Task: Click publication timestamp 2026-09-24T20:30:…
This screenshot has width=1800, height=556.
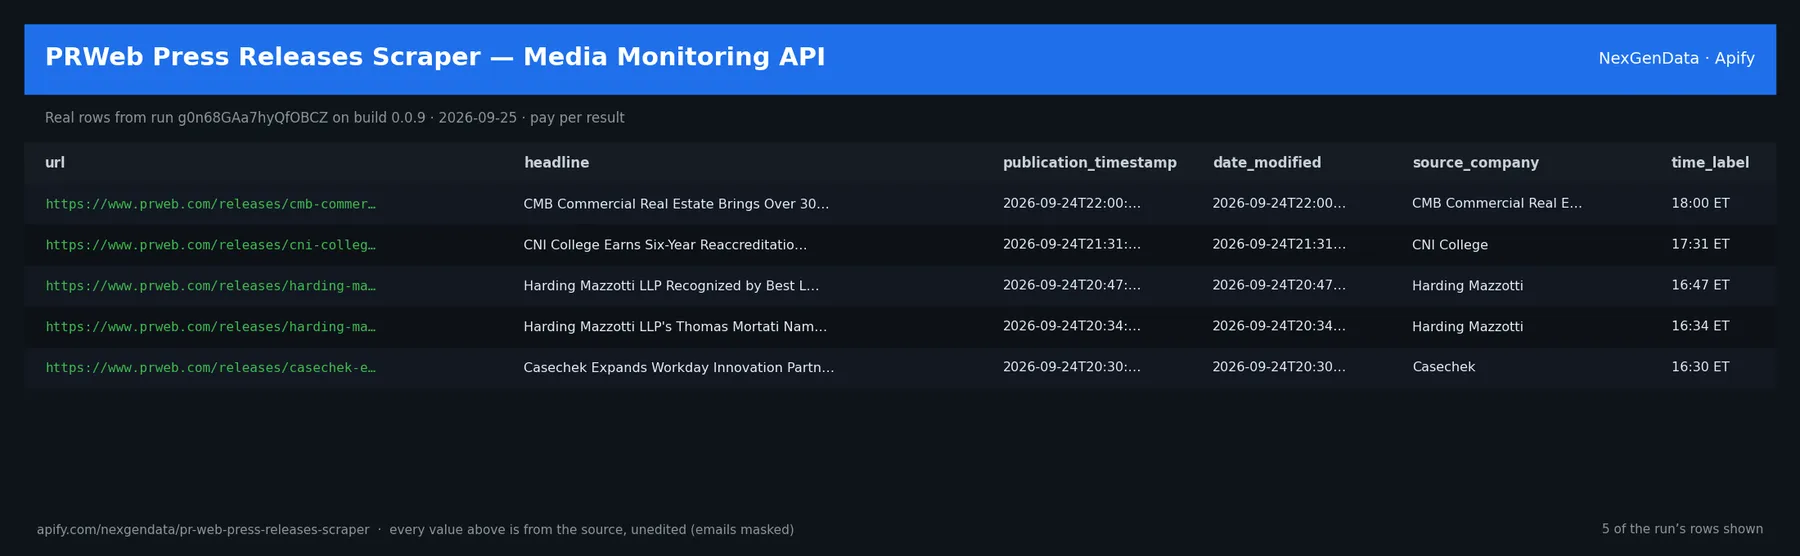Action: (x=1071, y=368)
